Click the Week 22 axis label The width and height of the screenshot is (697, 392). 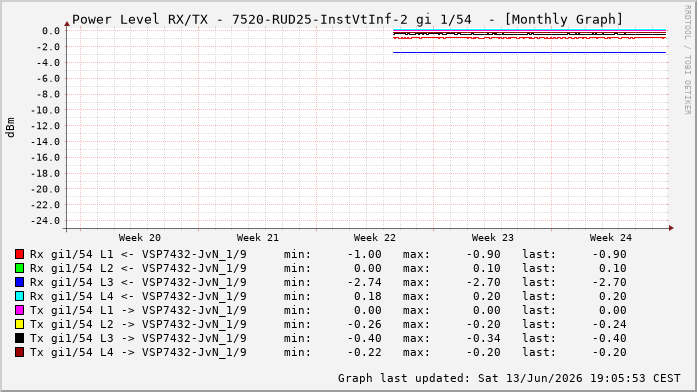[x=375, y=238]
